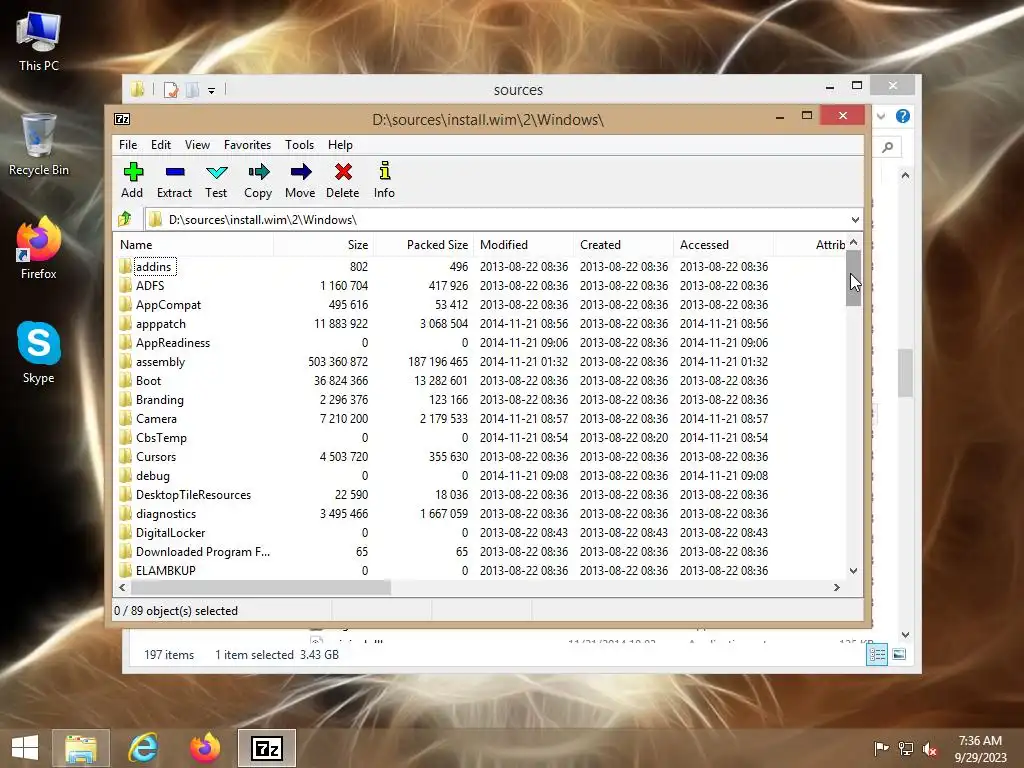Viewport: 1024px width, 768px height.
Task: Sort by Created column header
Action: [x=624, y=245]
